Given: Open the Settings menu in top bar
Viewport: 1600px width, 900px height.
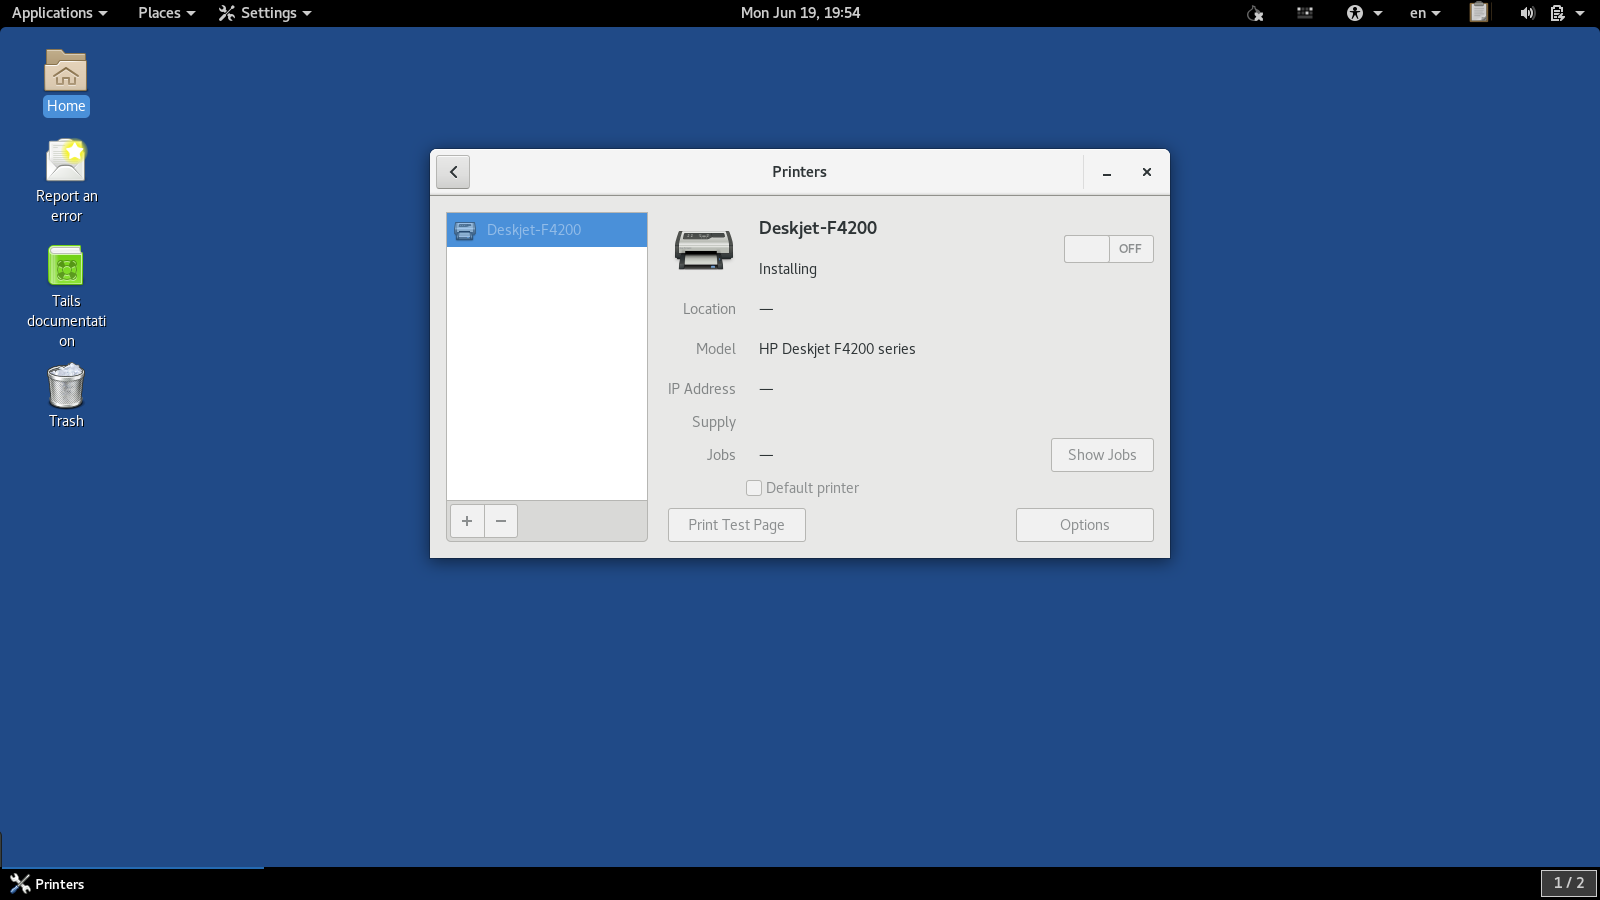Looking at the screenshot, I should pyautogui.click(x=265, y=13).
